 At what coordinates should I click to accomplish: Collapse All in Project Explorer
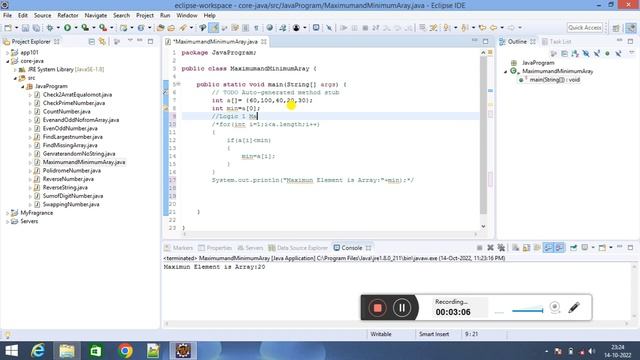(91, 42)
